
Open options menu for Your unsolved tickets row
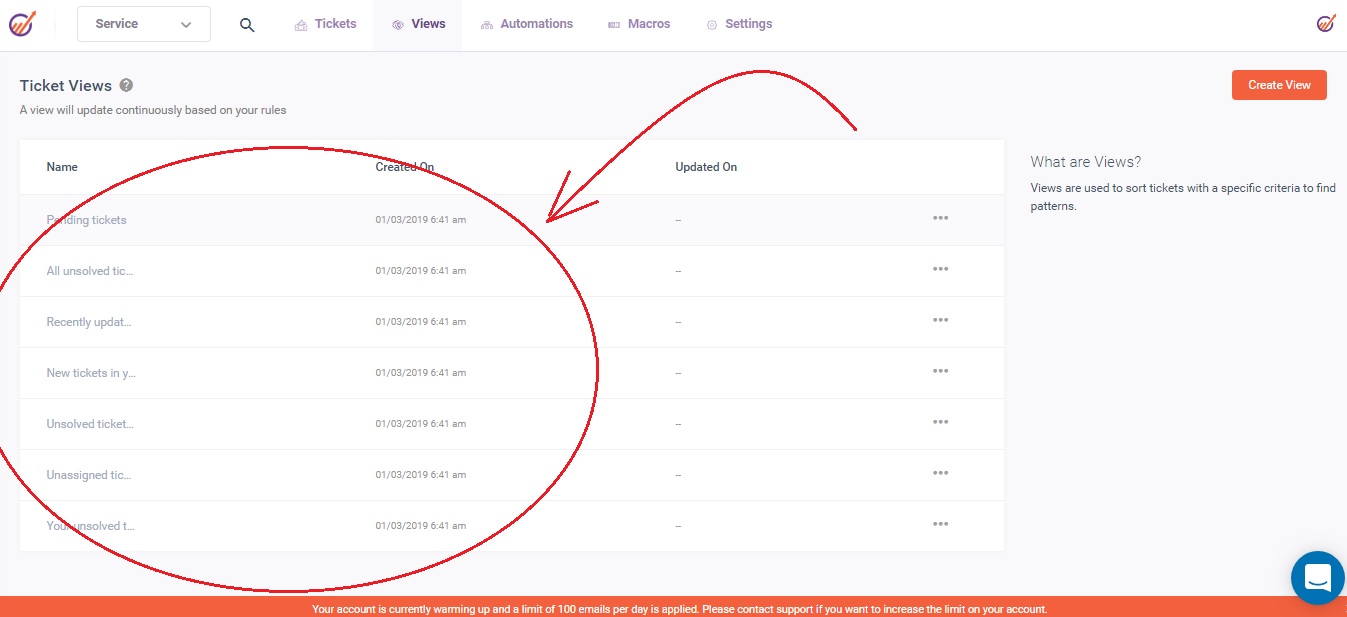pos(940,524)
